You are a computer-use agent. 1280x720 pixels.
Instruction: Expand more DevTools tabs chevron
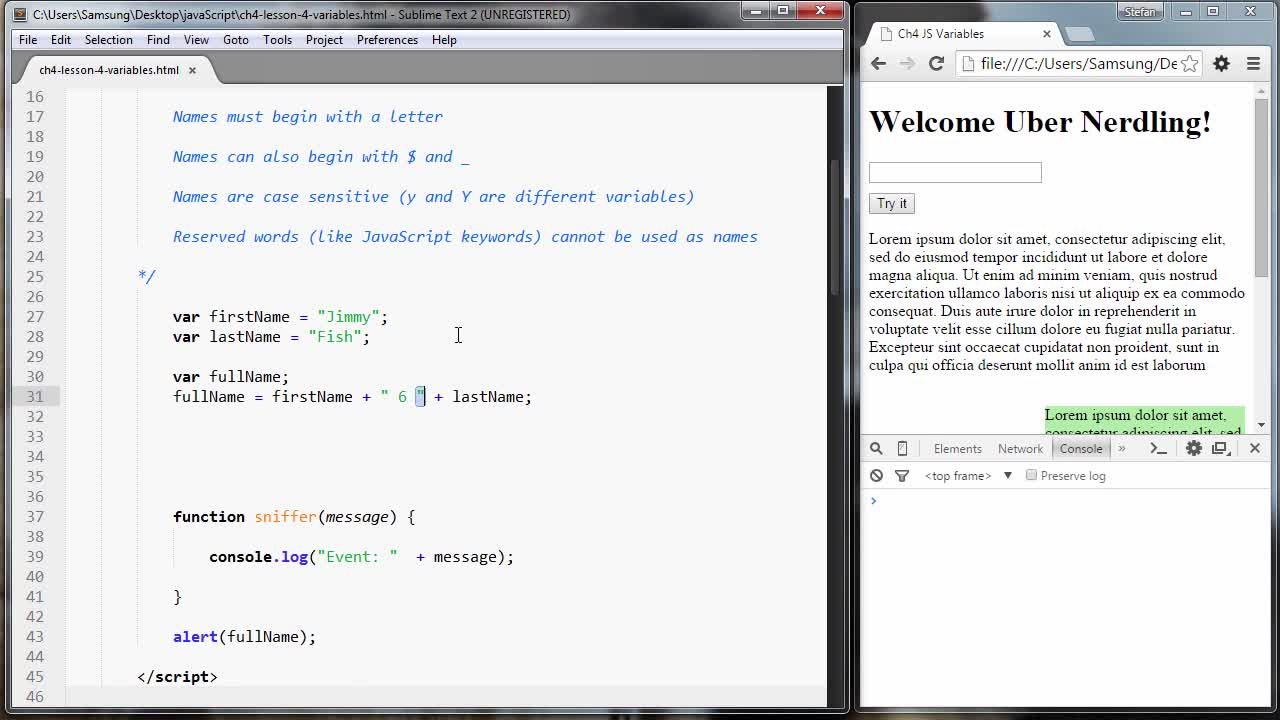click(1122, 448)
